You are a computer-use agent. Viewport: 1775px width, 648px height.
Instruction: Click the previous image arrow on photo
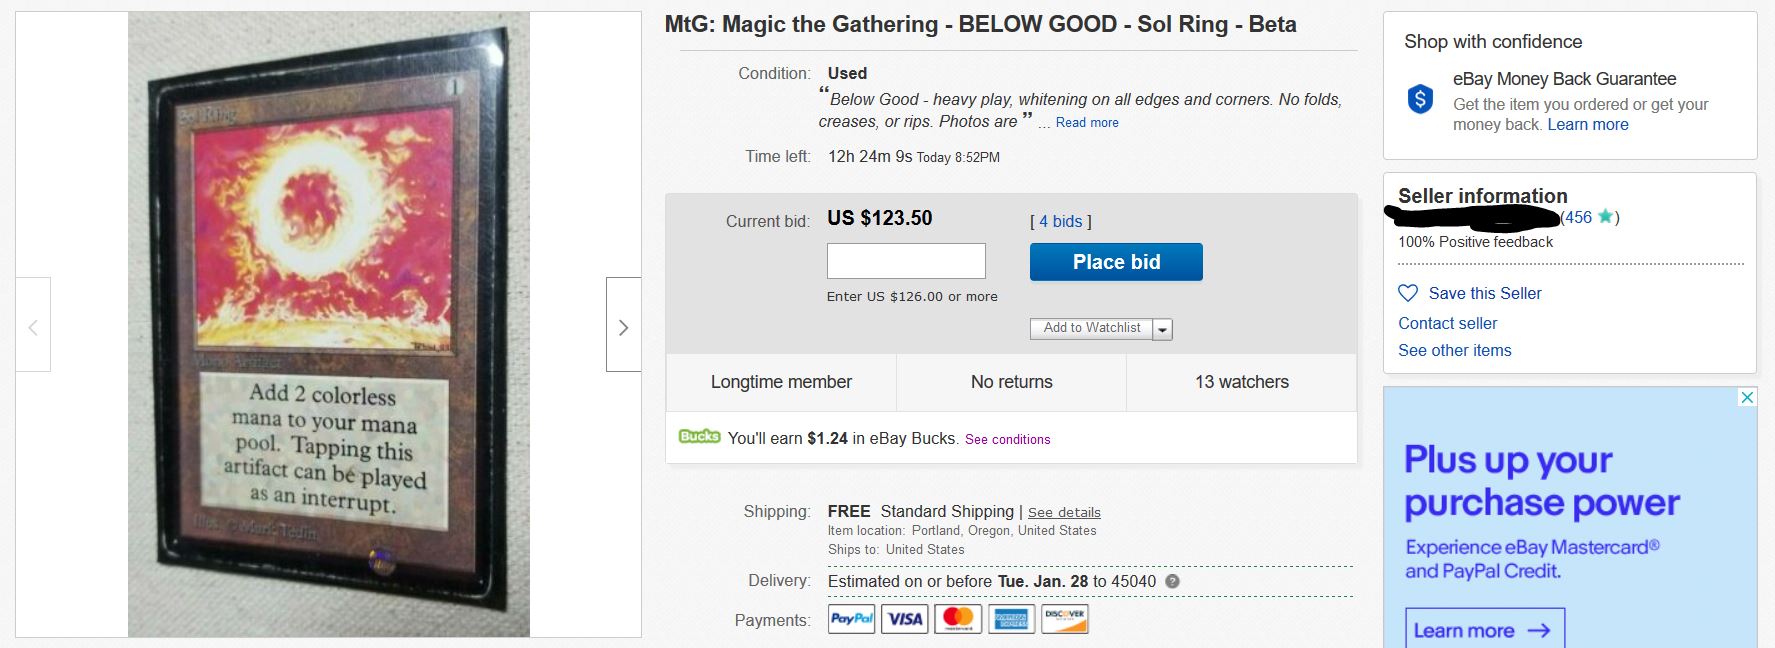(x=33, y=327)
